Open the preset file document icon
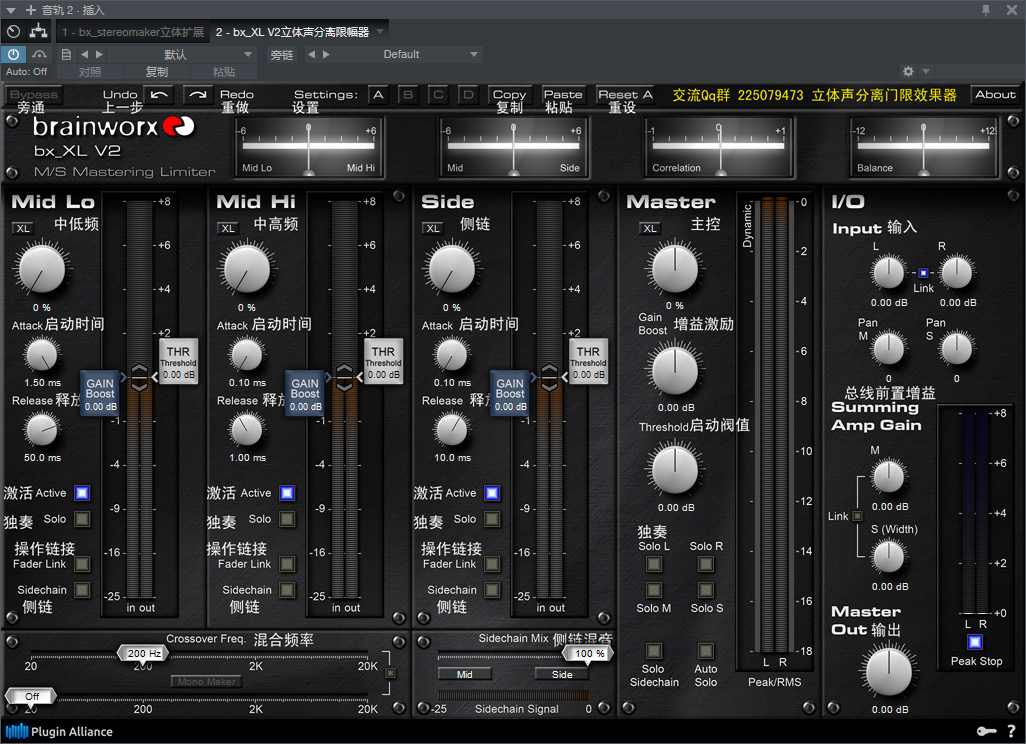 (65, 54)
